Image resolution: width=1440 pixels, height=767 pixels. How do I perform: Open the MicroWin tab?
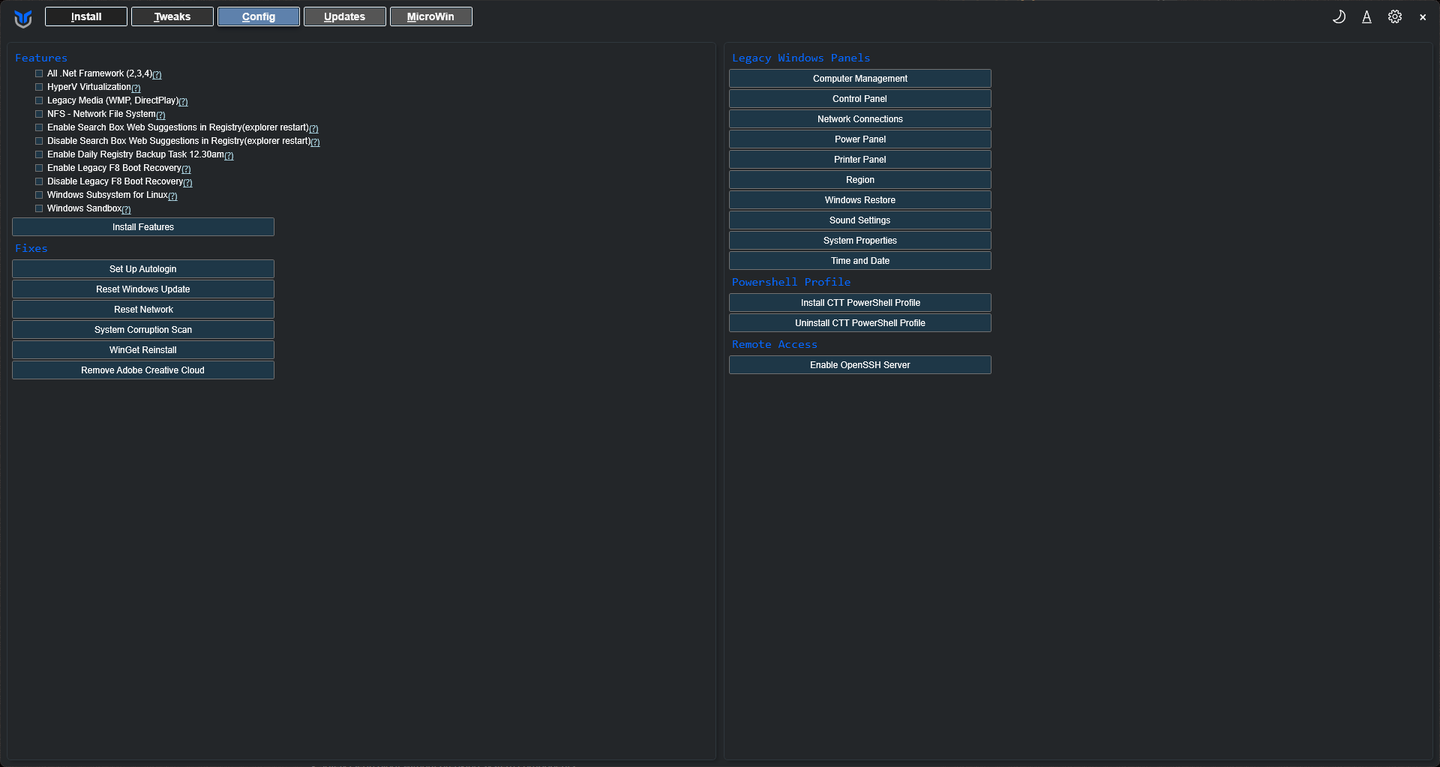431,17
